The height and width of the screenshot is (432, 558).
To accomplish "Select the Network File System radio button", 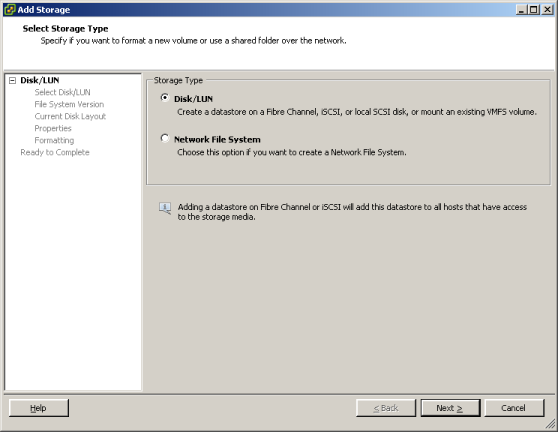I will click(165, 138).
